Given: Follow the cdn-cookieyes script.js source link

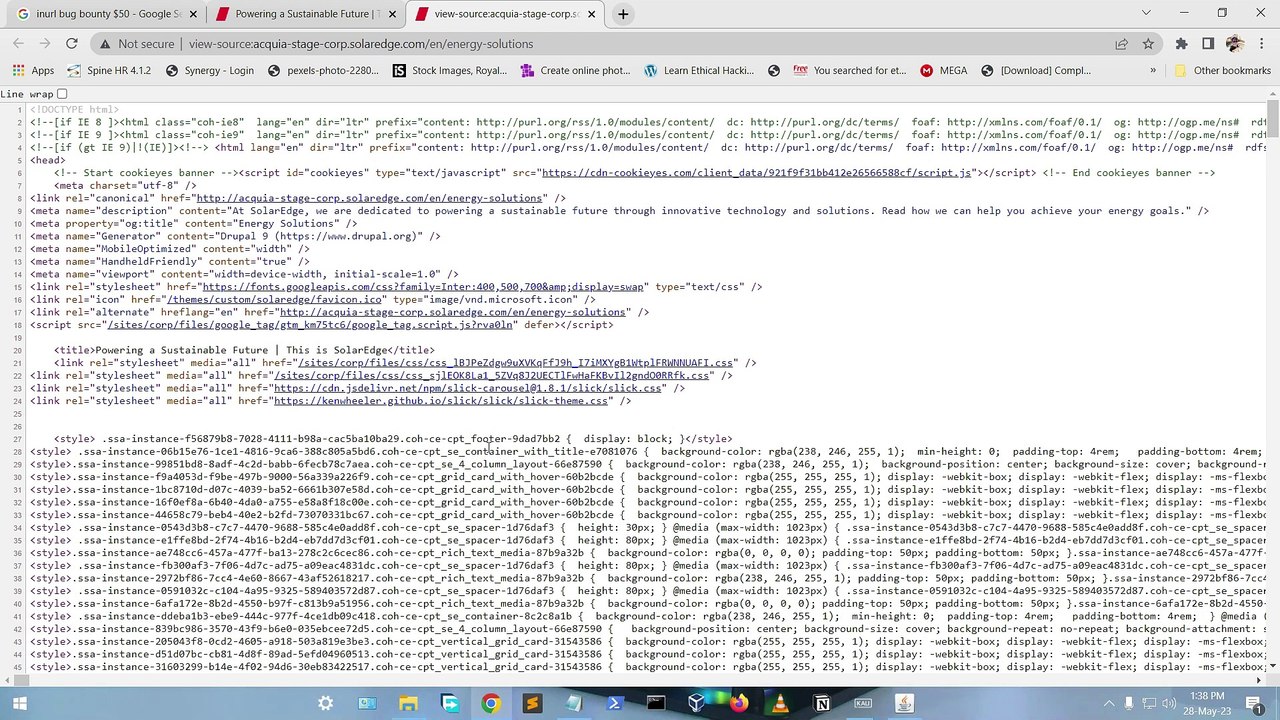Looking at the screenshot, I should point(756,173).
